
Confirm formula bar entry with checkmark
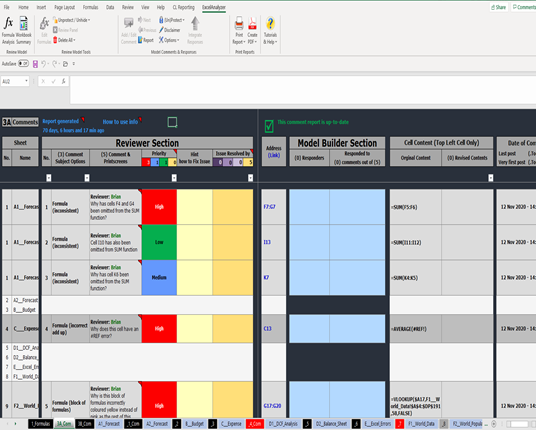tap(53, 81)
